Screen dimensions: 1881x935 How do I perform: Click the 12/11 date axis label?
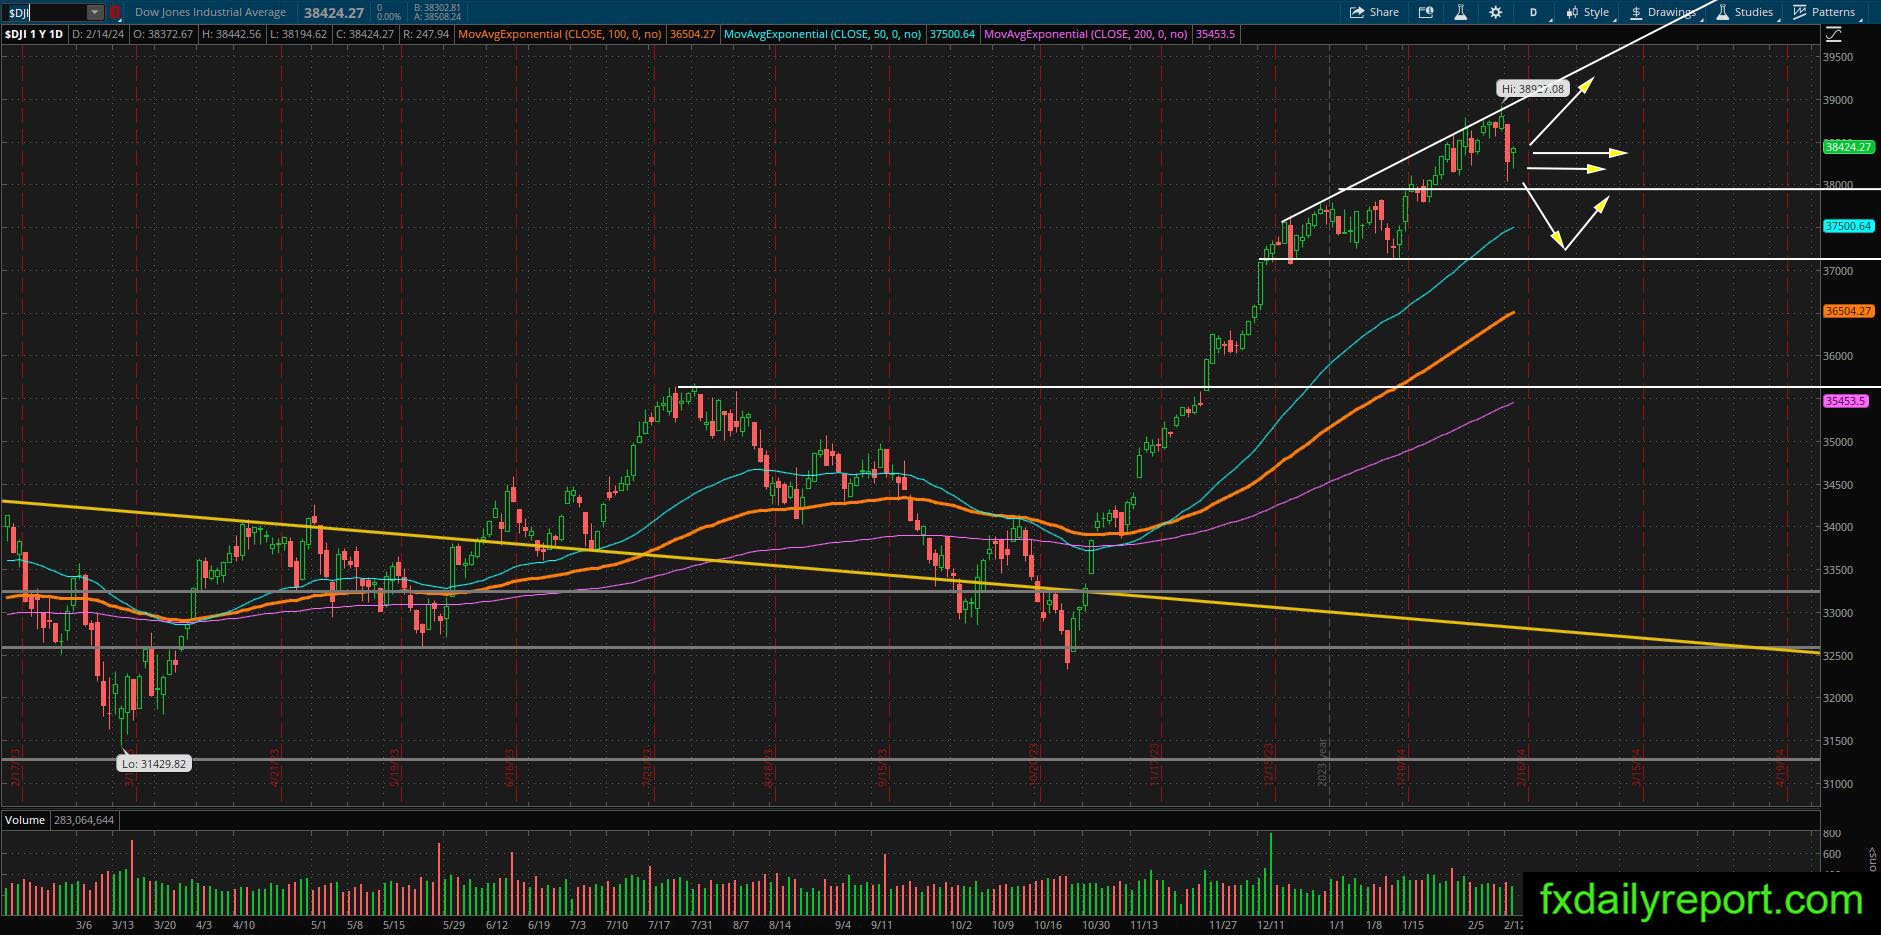(x=1271, y=925)
